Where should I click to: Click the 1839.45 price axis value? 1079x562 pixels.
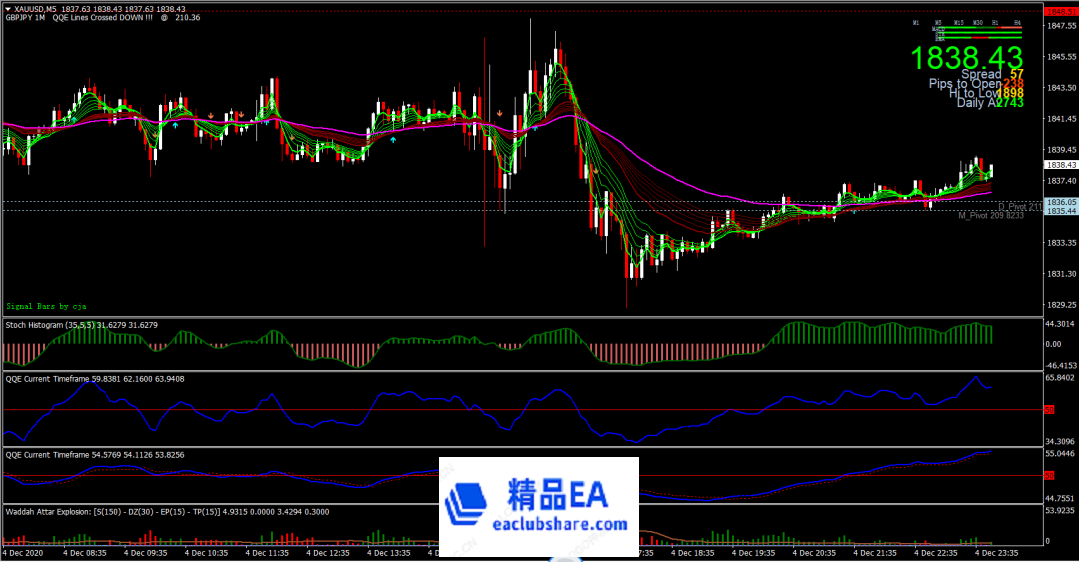(x=1061, y=149)
